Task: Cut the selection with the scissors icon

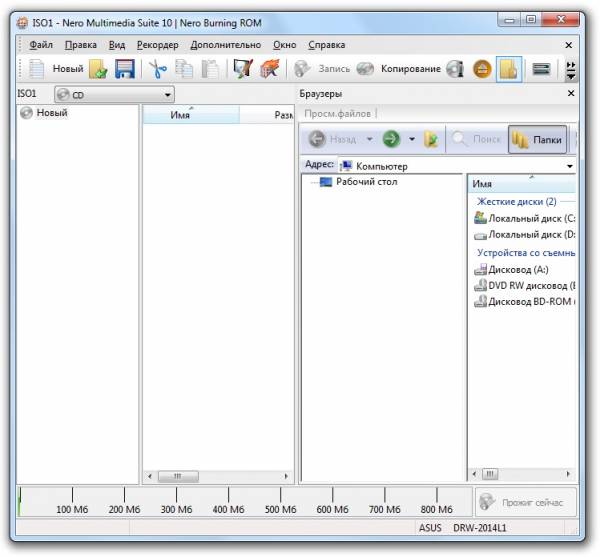Action: click(x=158, y=69)
